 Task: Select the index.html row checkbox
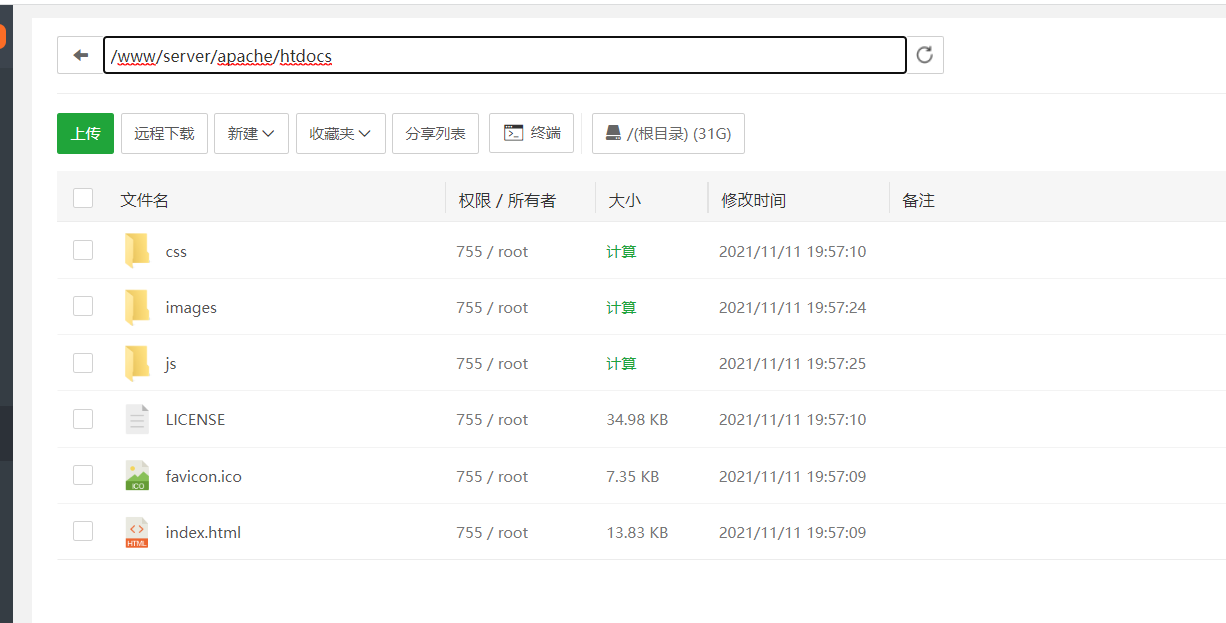pyautogui.click(x=83, y=531)
